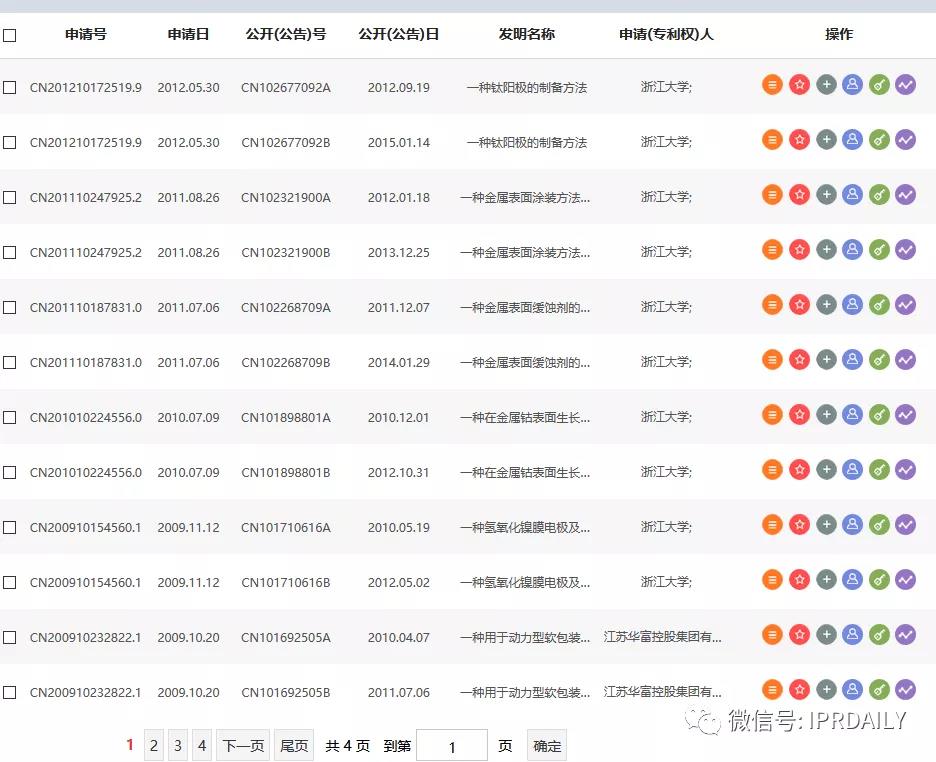Viewport: 936px width, 762px height.
Task: Click publication number CN101898801A
Action: pyautogui.click(x=286, y=418)
